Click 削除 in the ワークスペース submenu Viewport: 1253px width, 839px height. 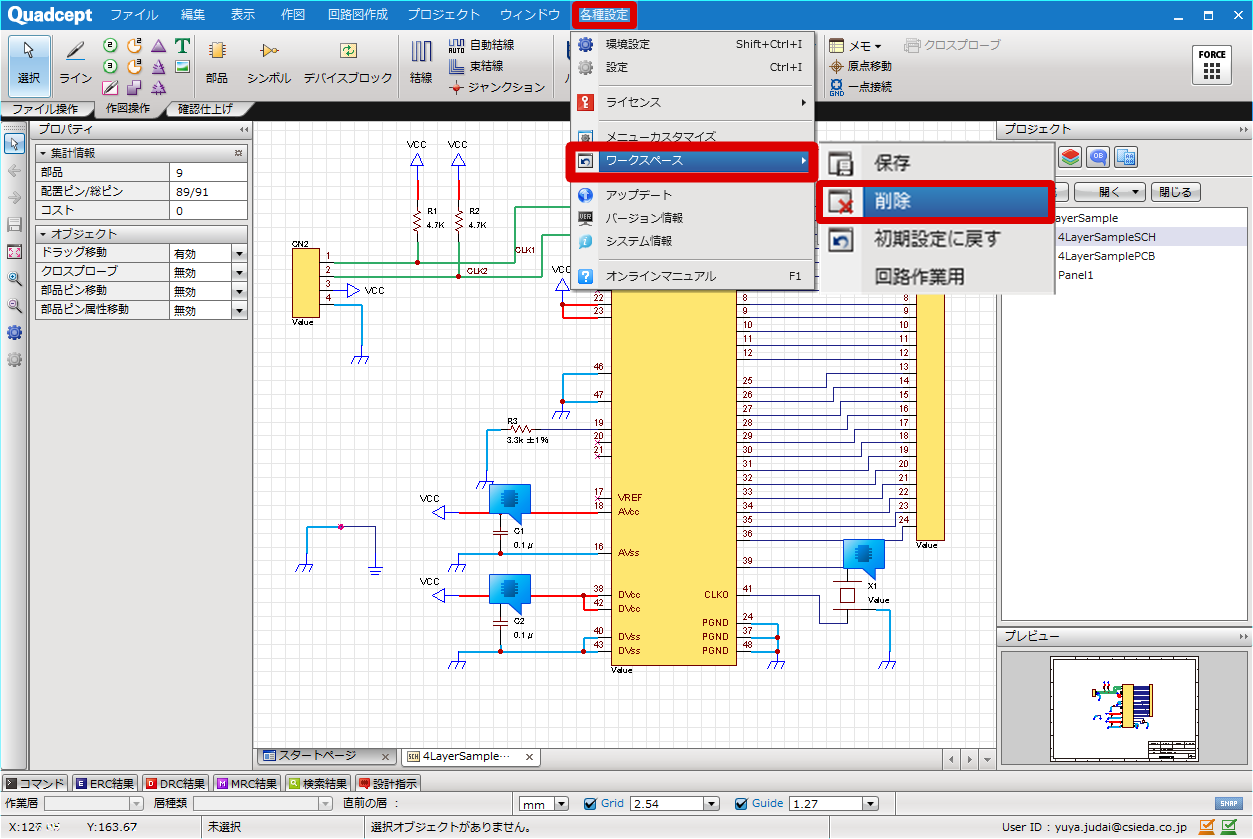click(935, 201)
